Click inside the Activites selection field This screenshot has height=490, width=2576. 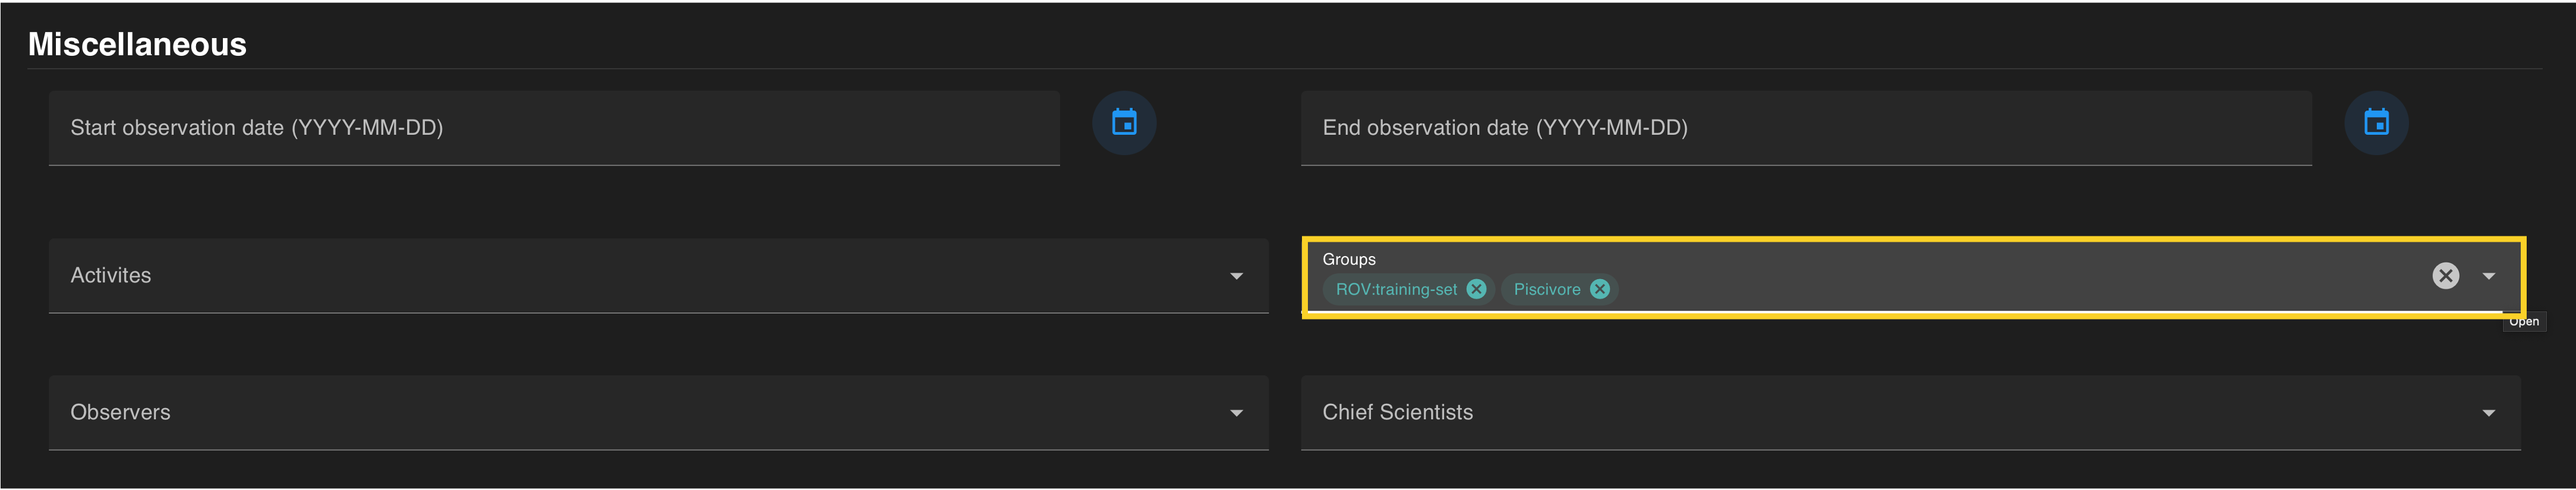coord(640,276)
